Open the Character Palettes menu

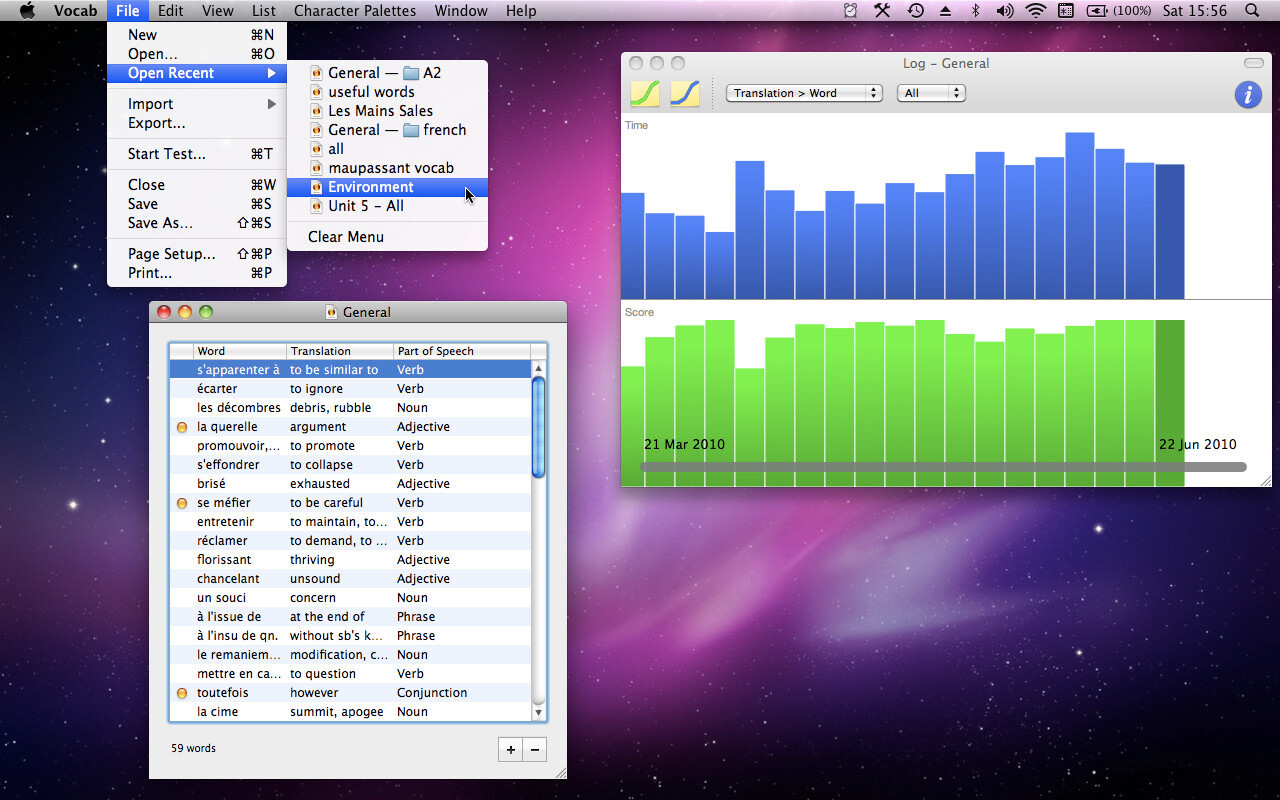356,11
